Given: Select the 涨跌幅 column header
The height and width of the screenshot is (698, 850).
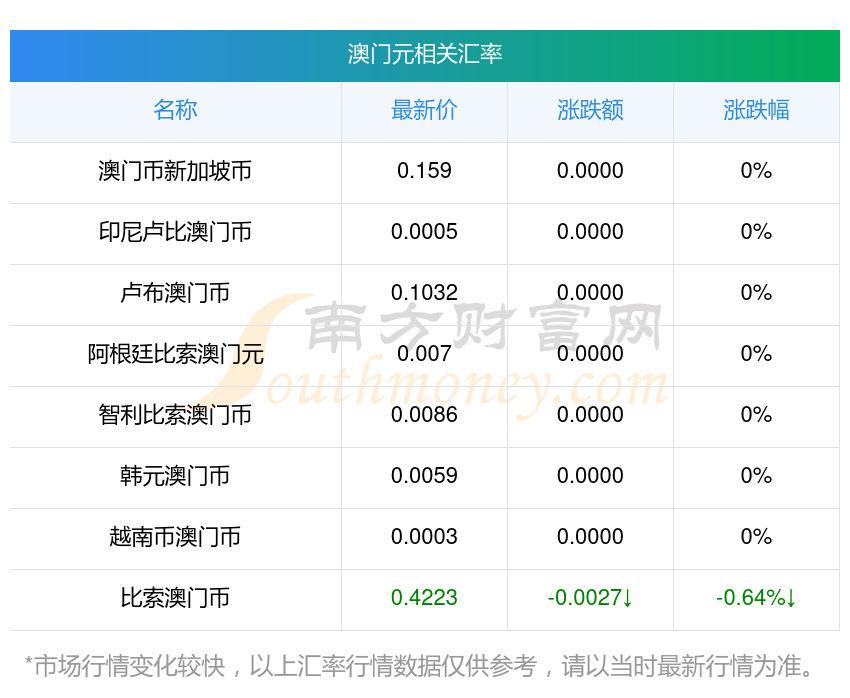Looking at the screenshot, I should (756, 110).
